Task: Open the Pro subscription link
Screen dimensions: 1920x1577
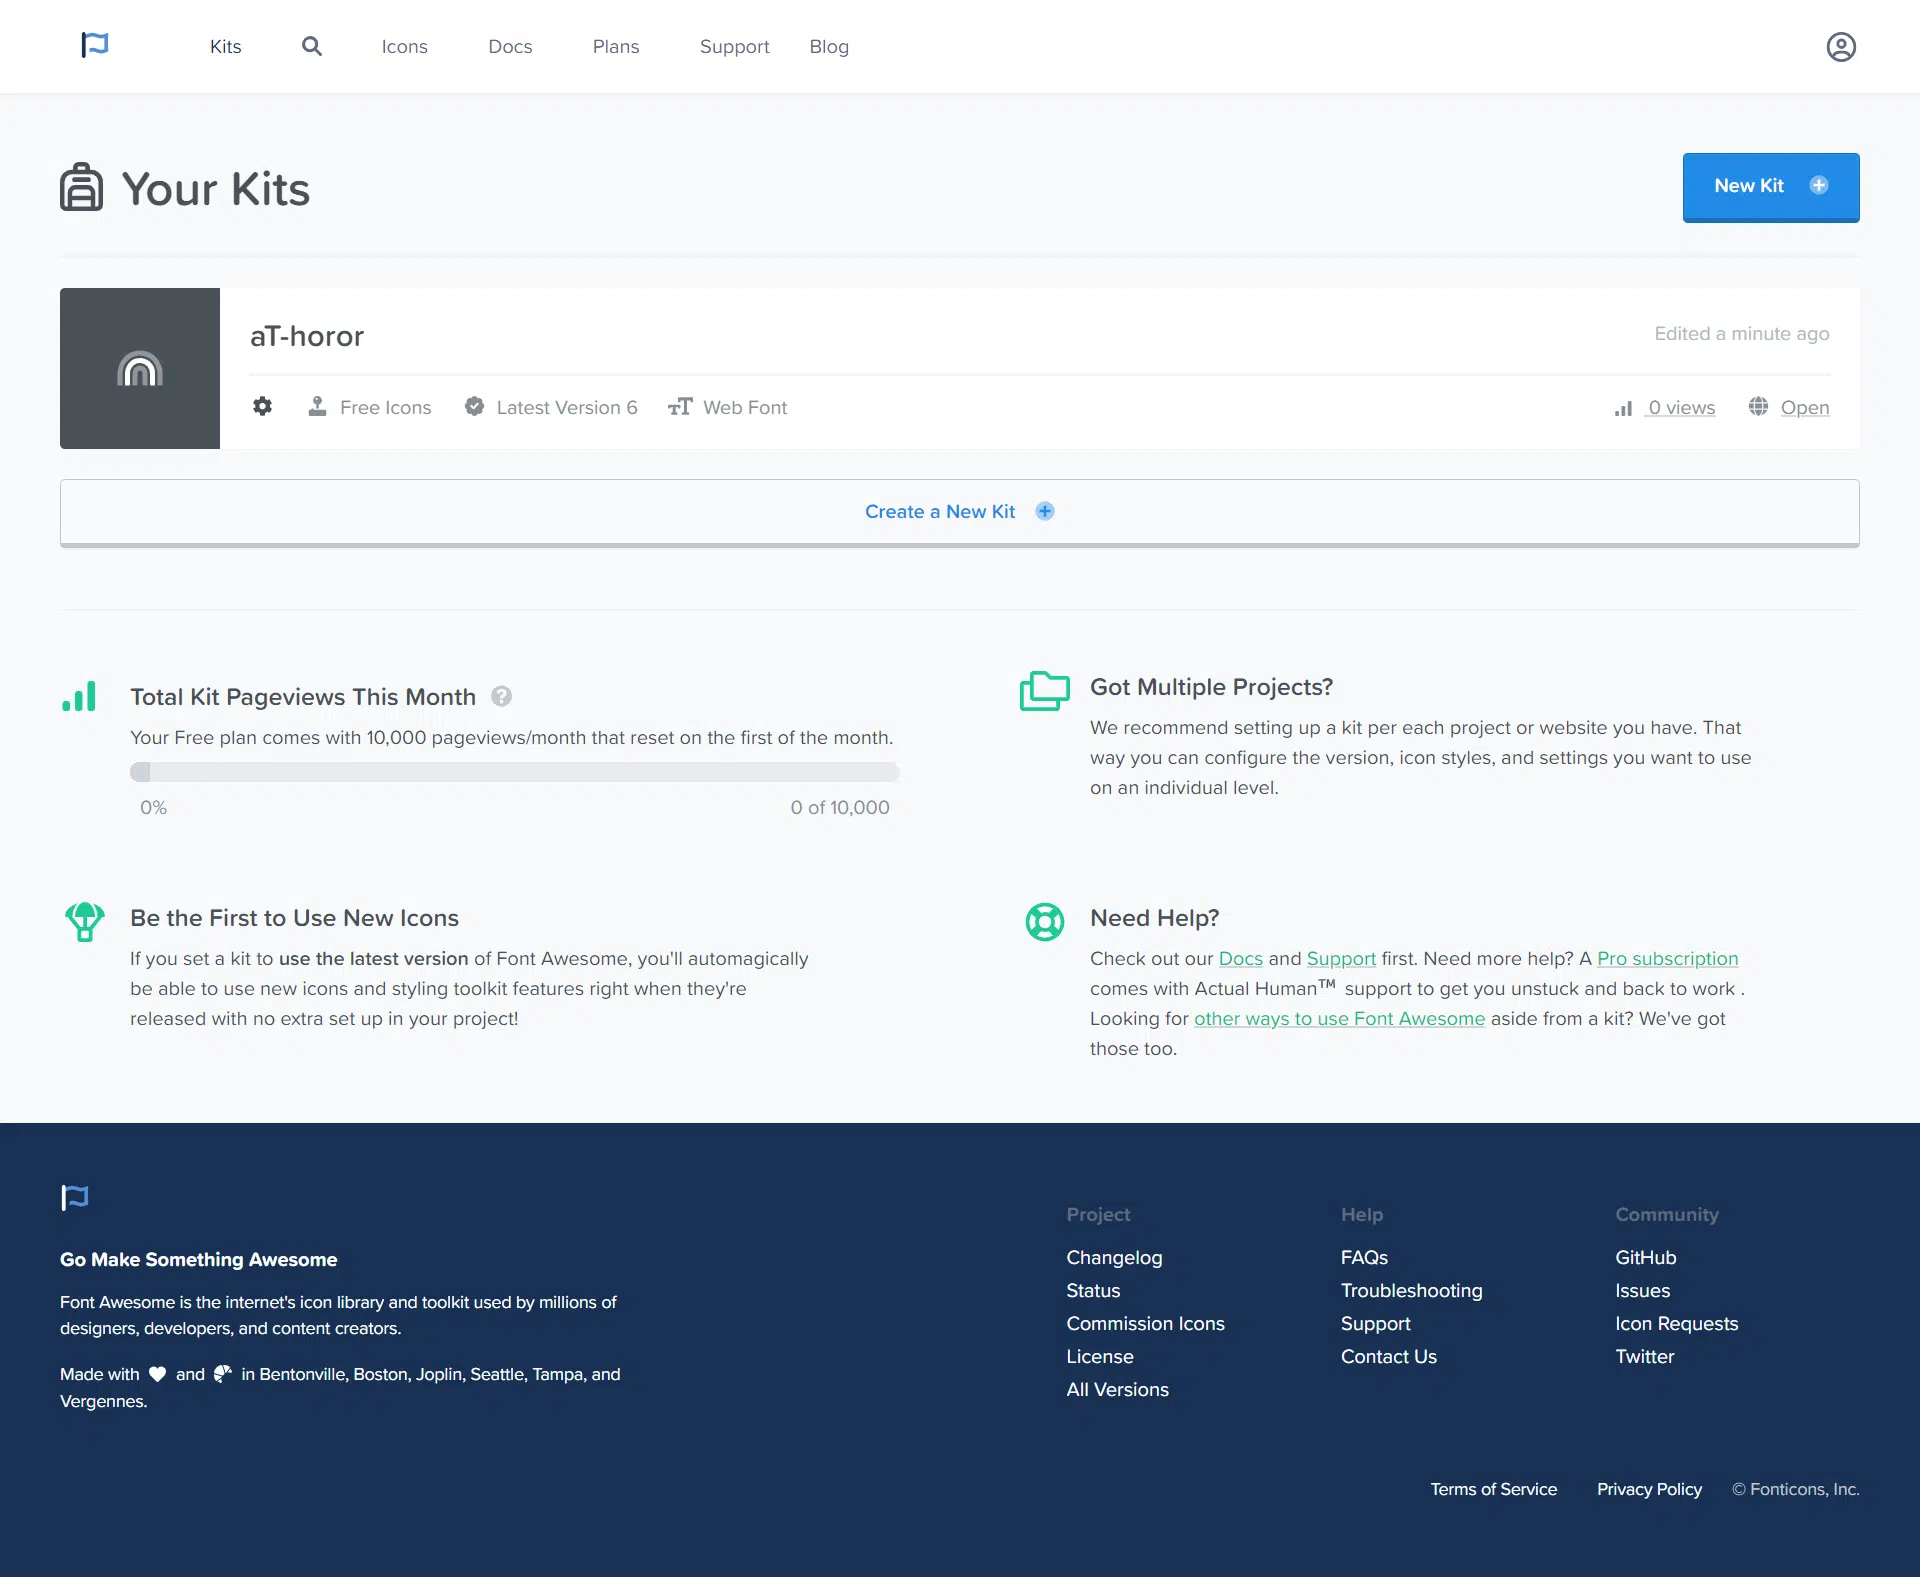Action: [x=1668, y=959]
